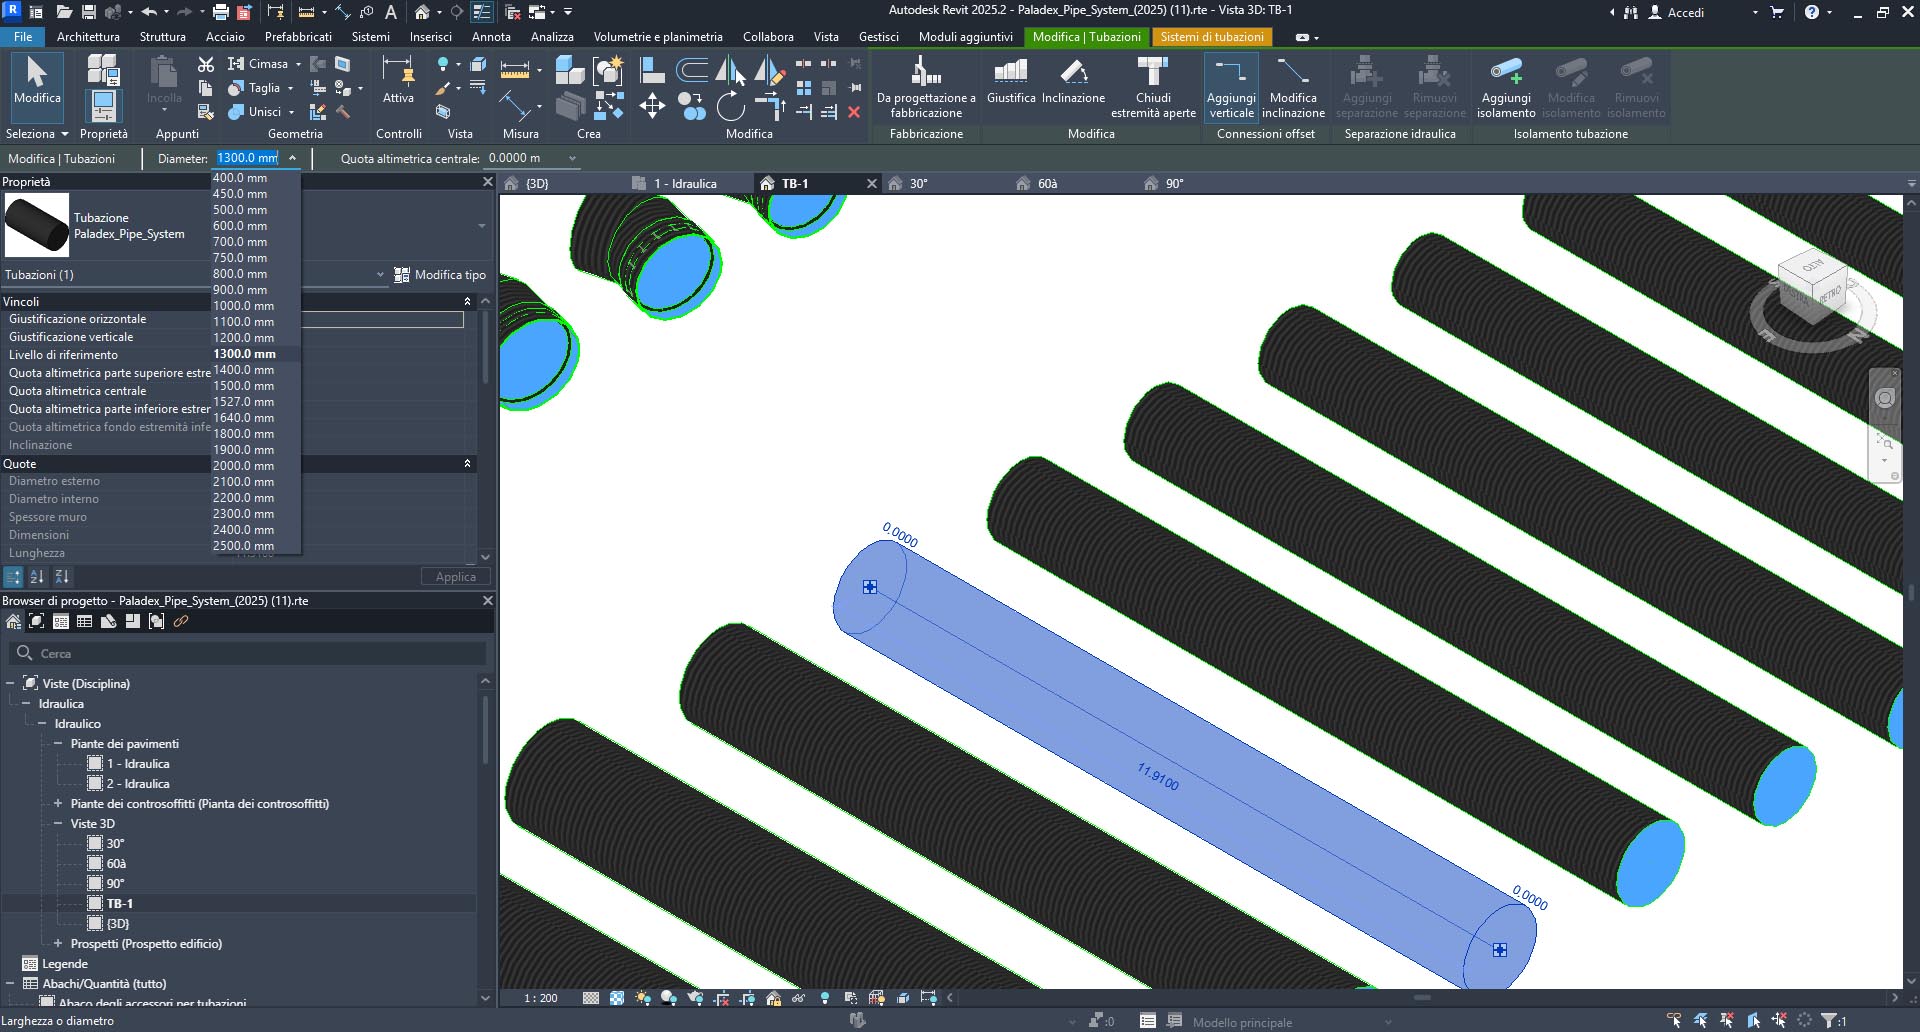Open the Sistemi ribbon tab
This screenshot has height=1032, width=1920.
370,37
